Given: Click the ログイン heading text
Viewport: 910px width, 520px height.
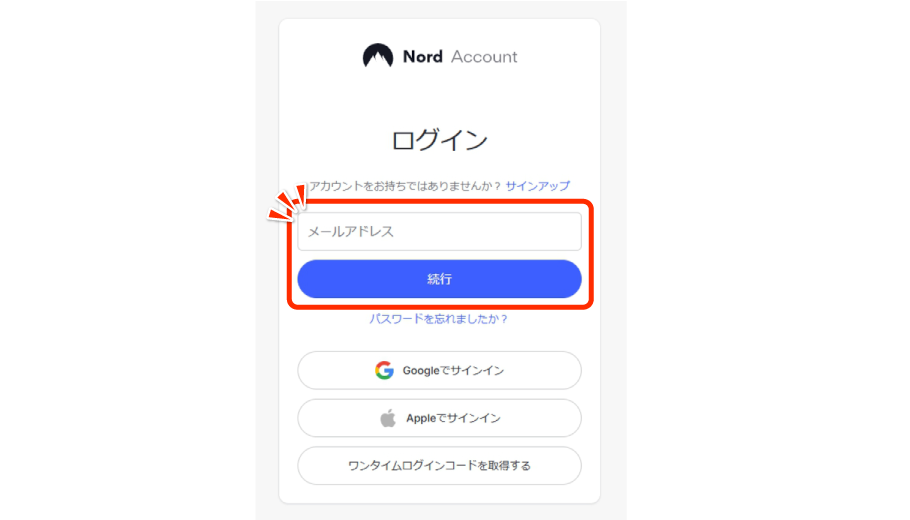Looking at the screenshot, I should [439, 140].
